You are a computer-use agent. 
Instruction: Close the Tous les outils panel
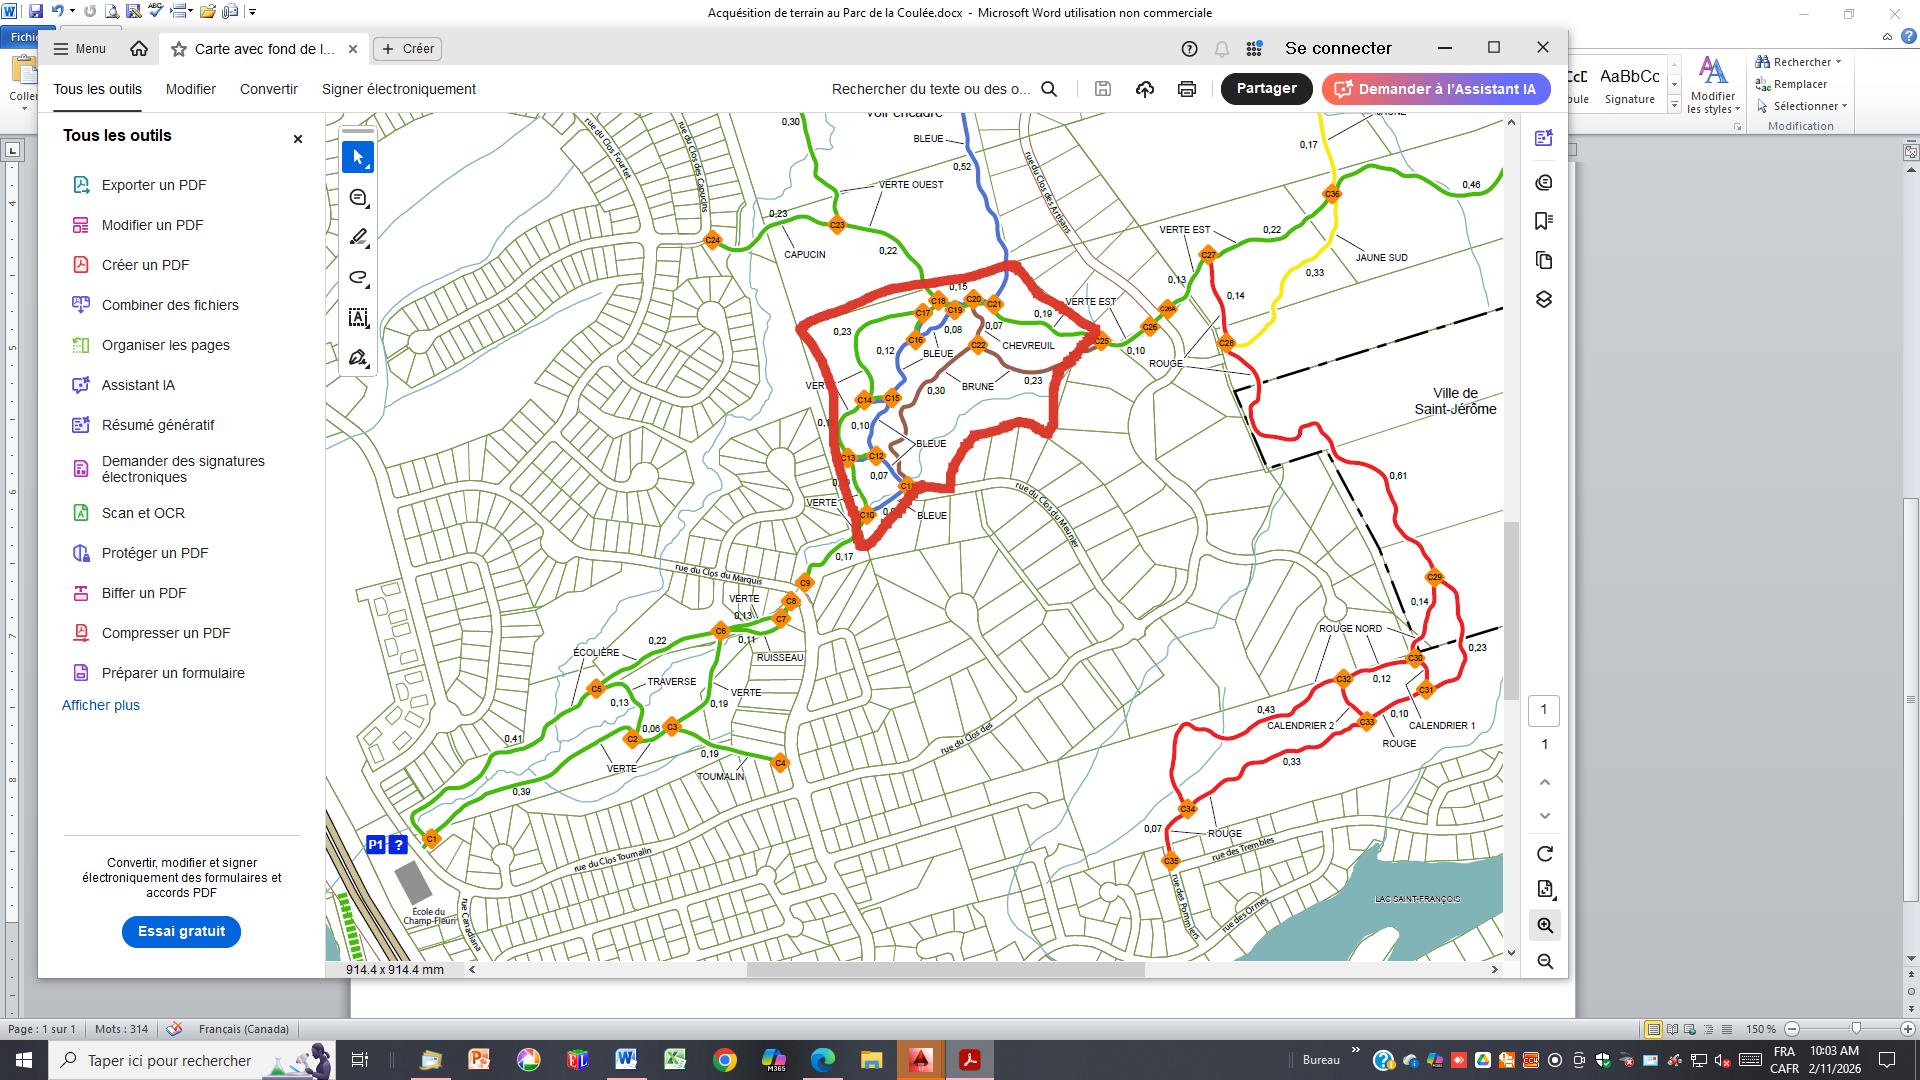(x=297, y=139)
